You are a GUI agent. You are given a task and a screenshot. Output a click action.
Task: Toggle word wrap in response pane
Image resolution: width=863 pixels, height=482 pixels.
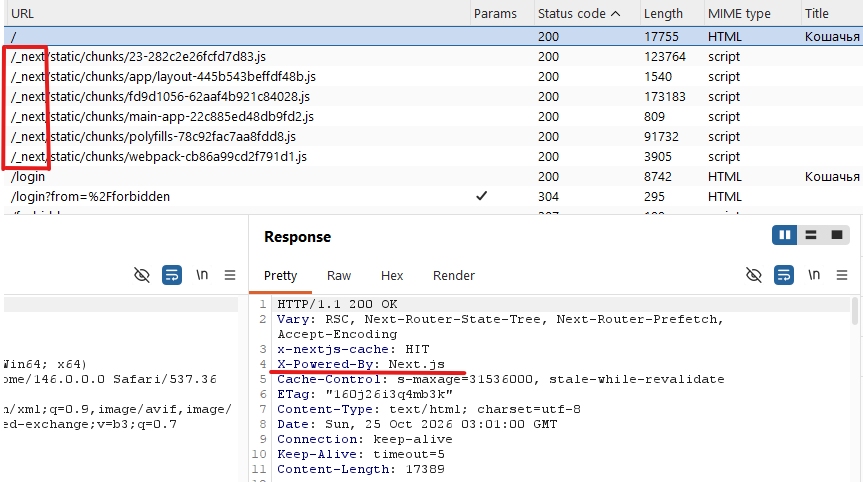tap(784, 275)
